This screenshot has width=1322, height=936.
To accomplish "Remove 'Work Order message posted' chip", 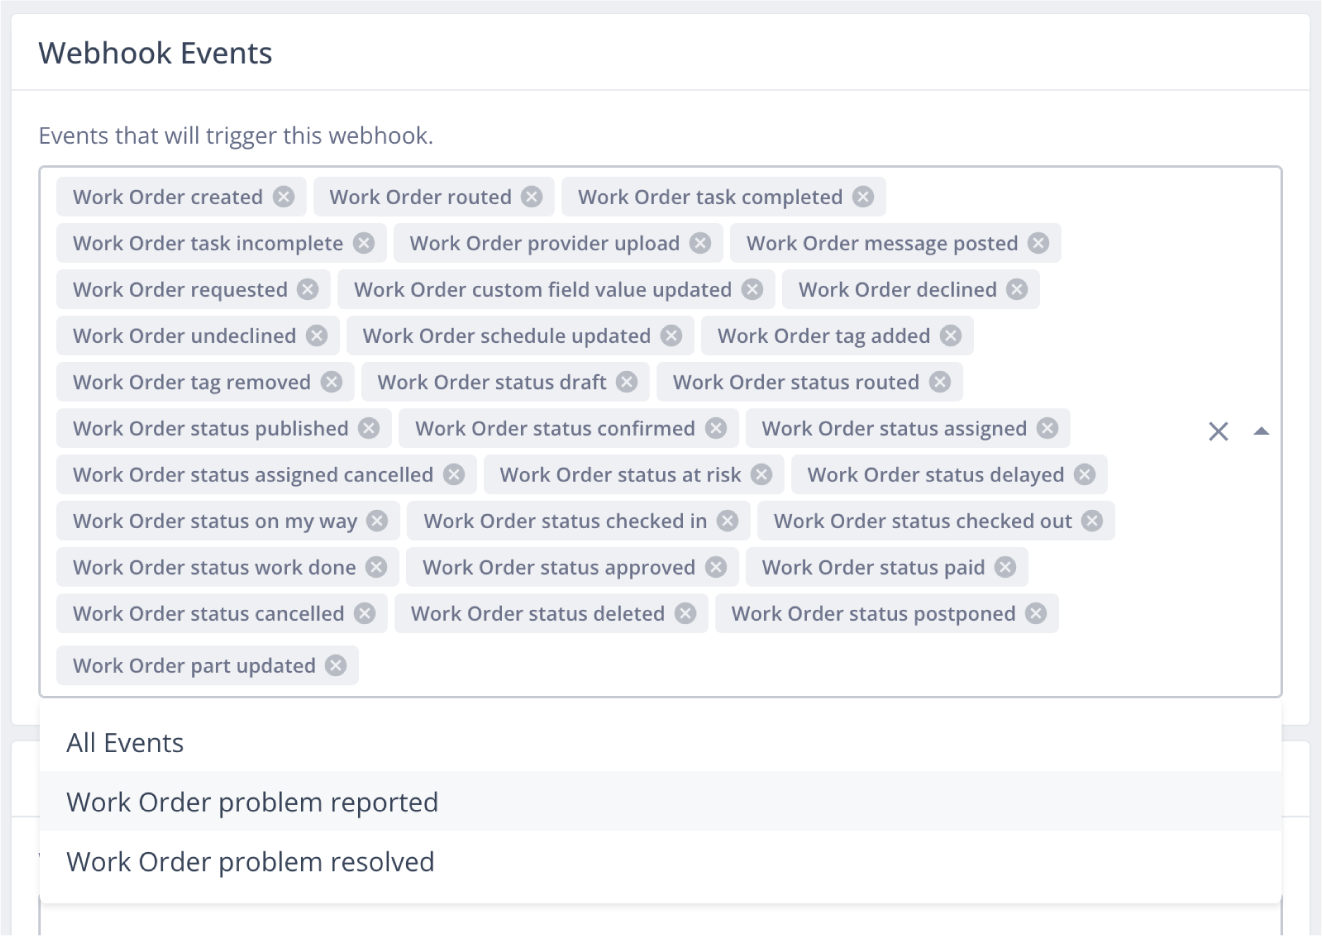I will click(1039, 243).
